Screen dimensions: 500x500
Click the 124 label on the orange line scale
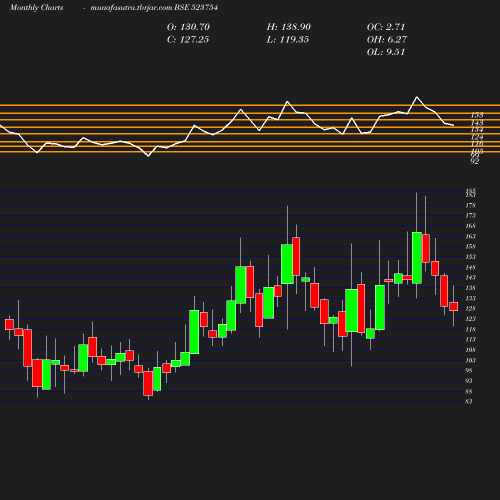[x=477, y=137]
